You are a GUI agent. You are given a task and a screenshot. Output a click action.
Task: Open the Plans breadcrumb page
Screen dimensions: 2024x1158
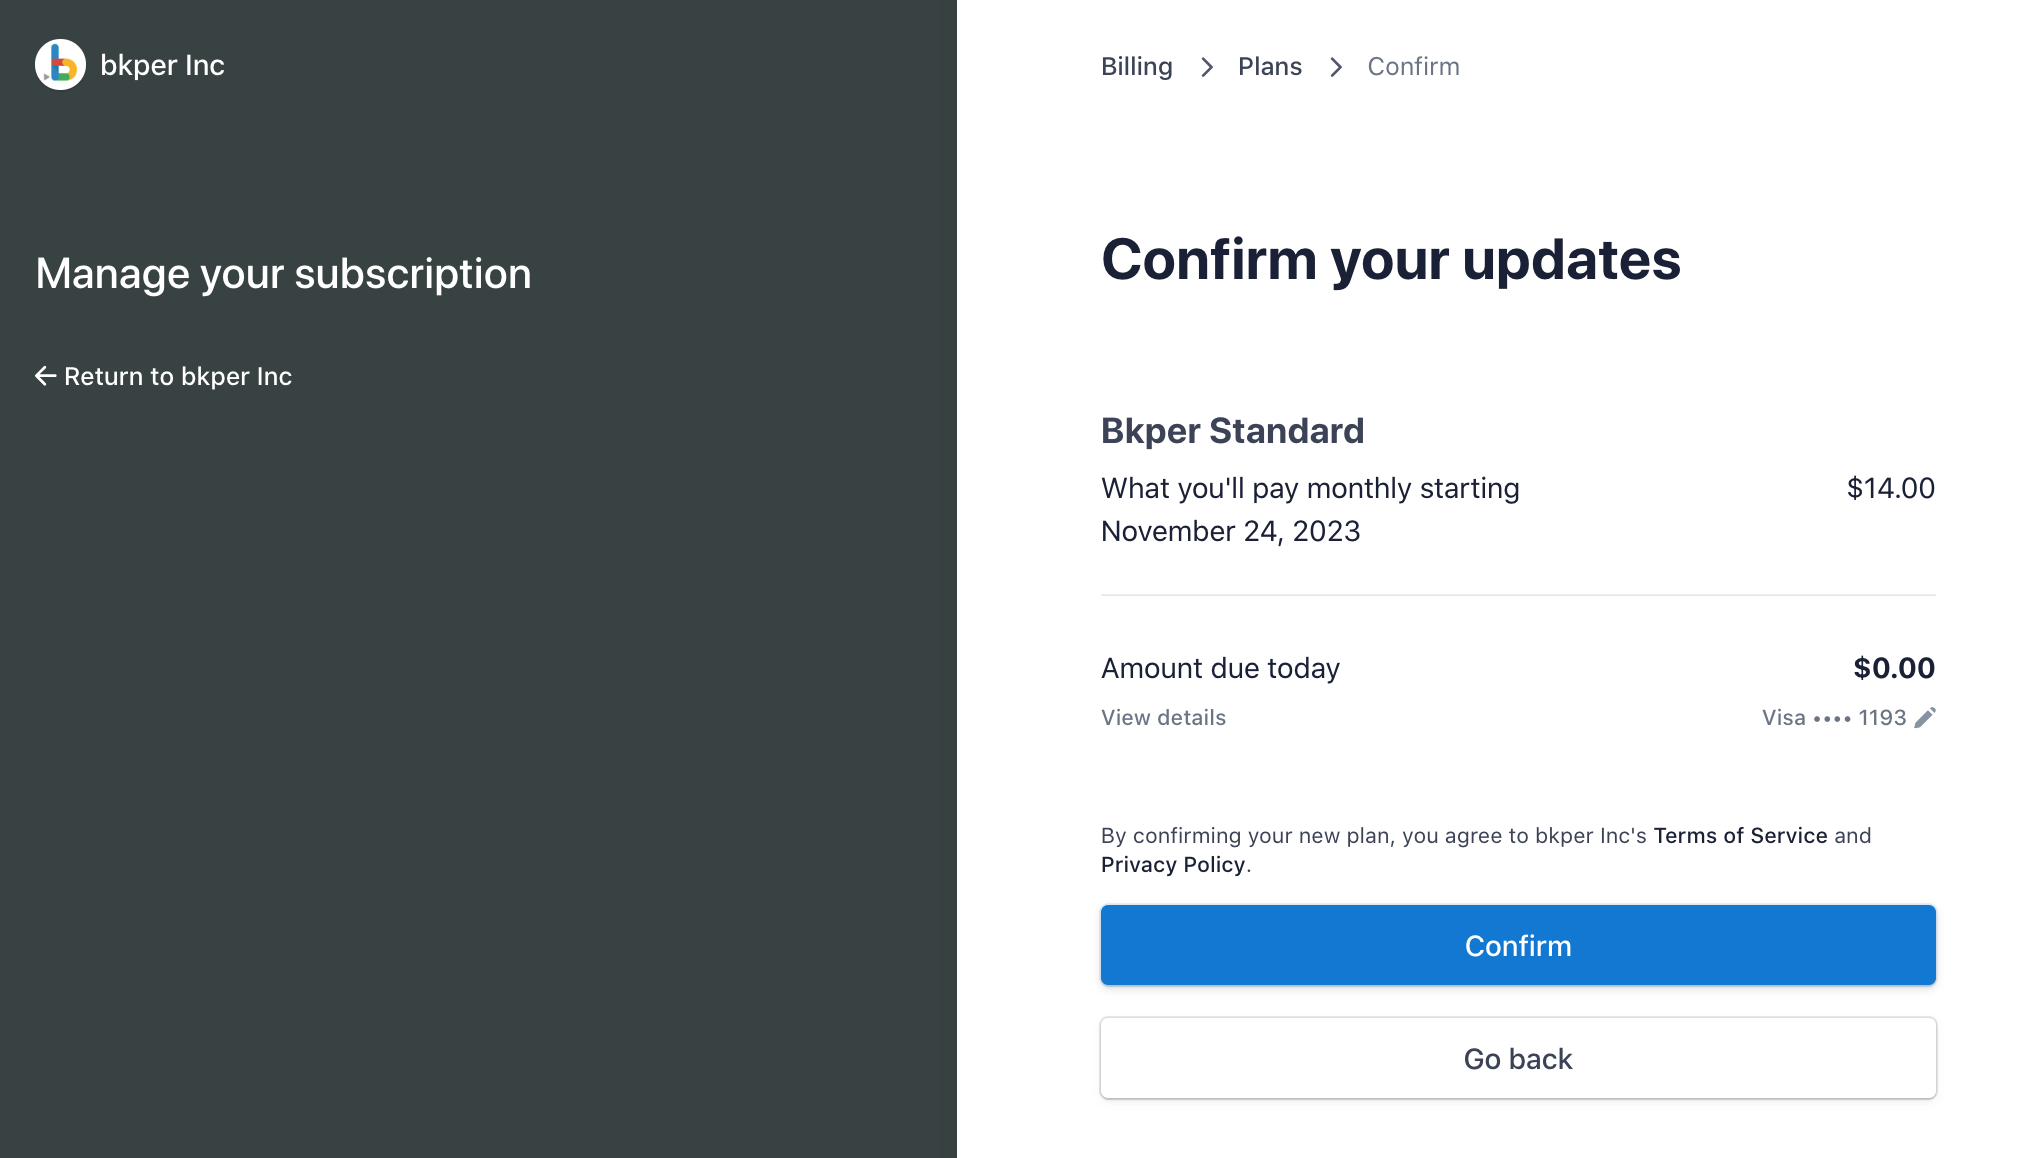click(1270, 66)
